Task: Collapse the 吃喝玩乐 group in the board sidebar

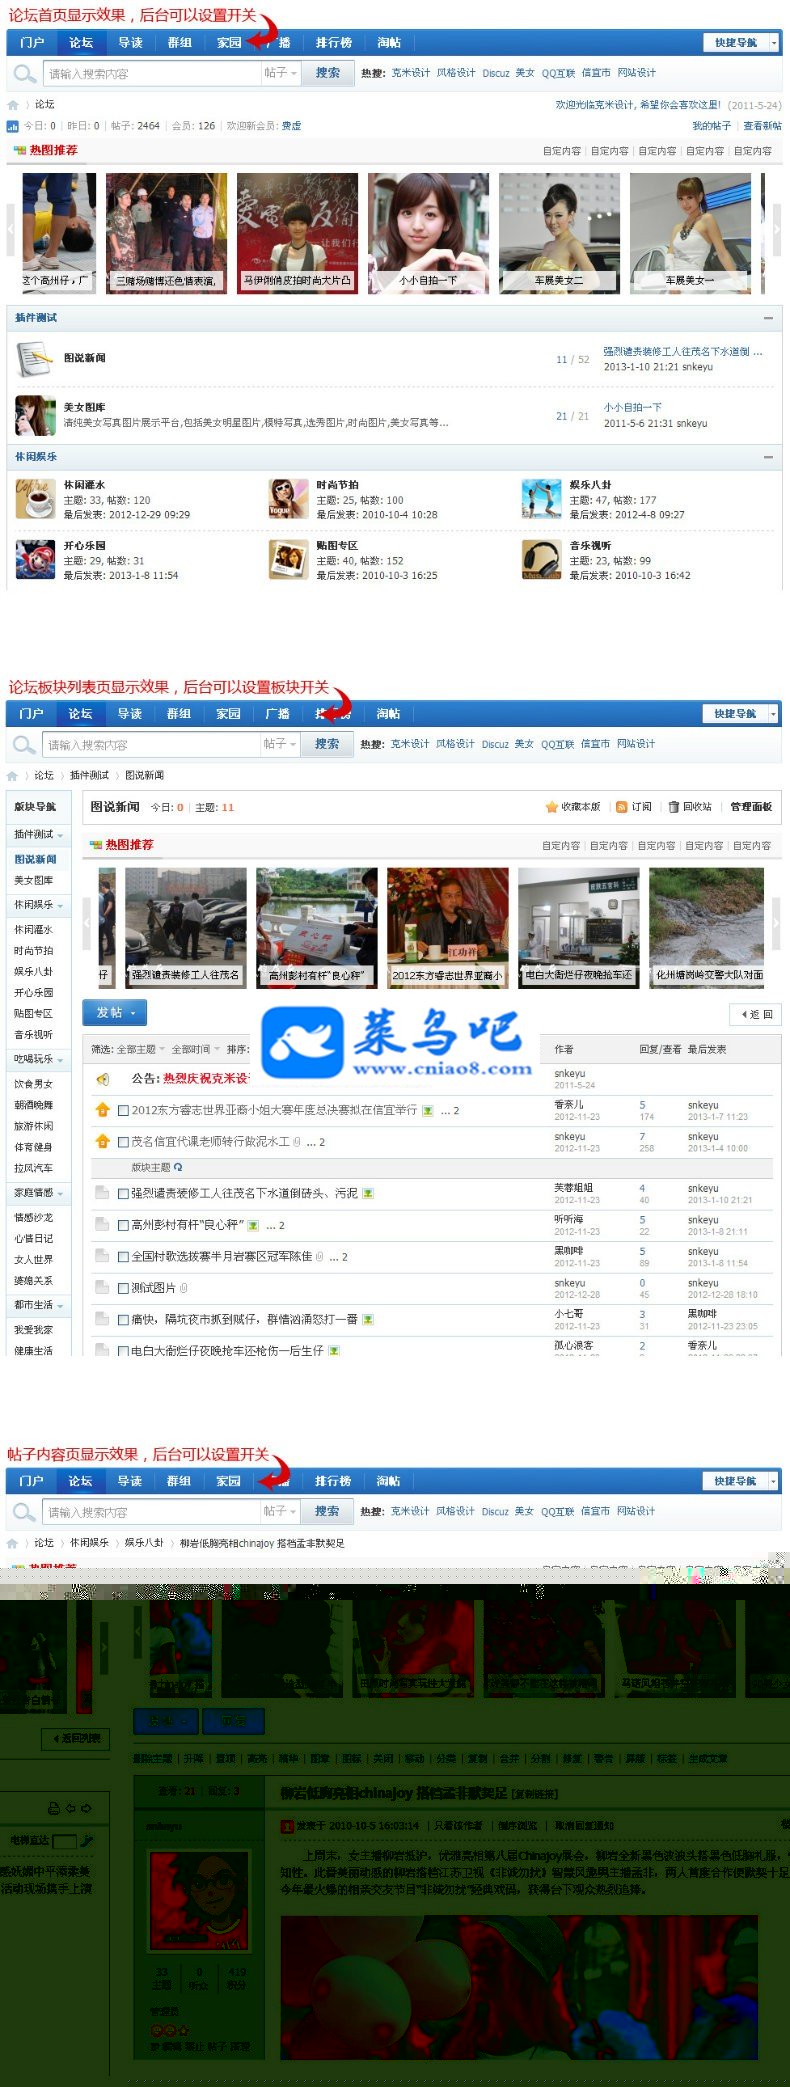Action: [x=60, y=1060]
